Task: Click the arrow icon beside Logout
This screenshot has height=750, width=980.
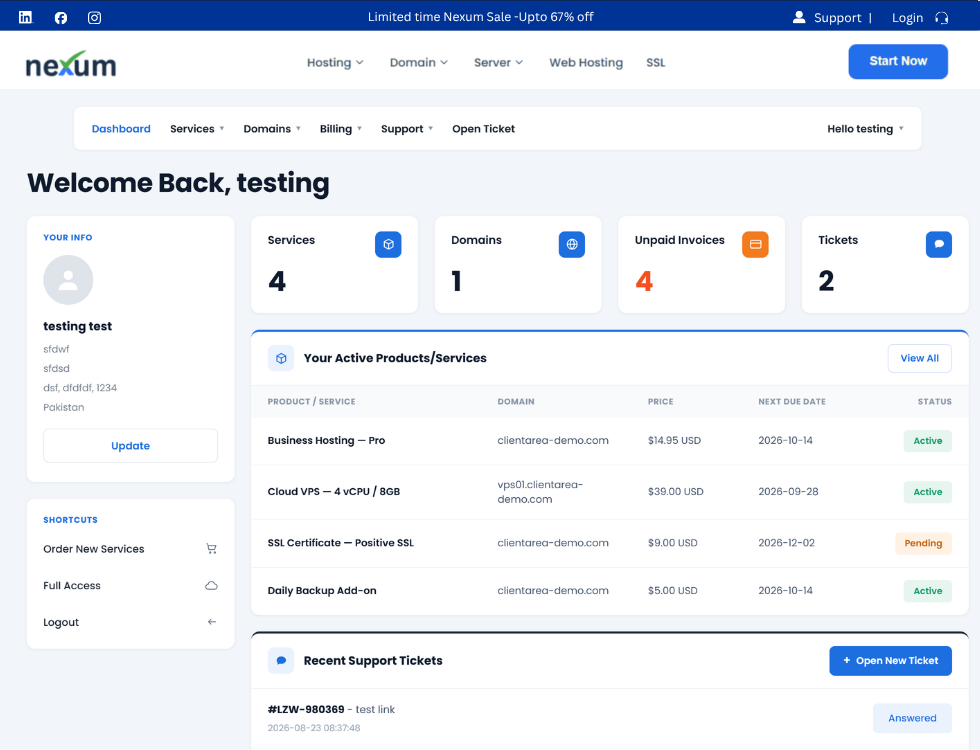Action: [212, 622]
